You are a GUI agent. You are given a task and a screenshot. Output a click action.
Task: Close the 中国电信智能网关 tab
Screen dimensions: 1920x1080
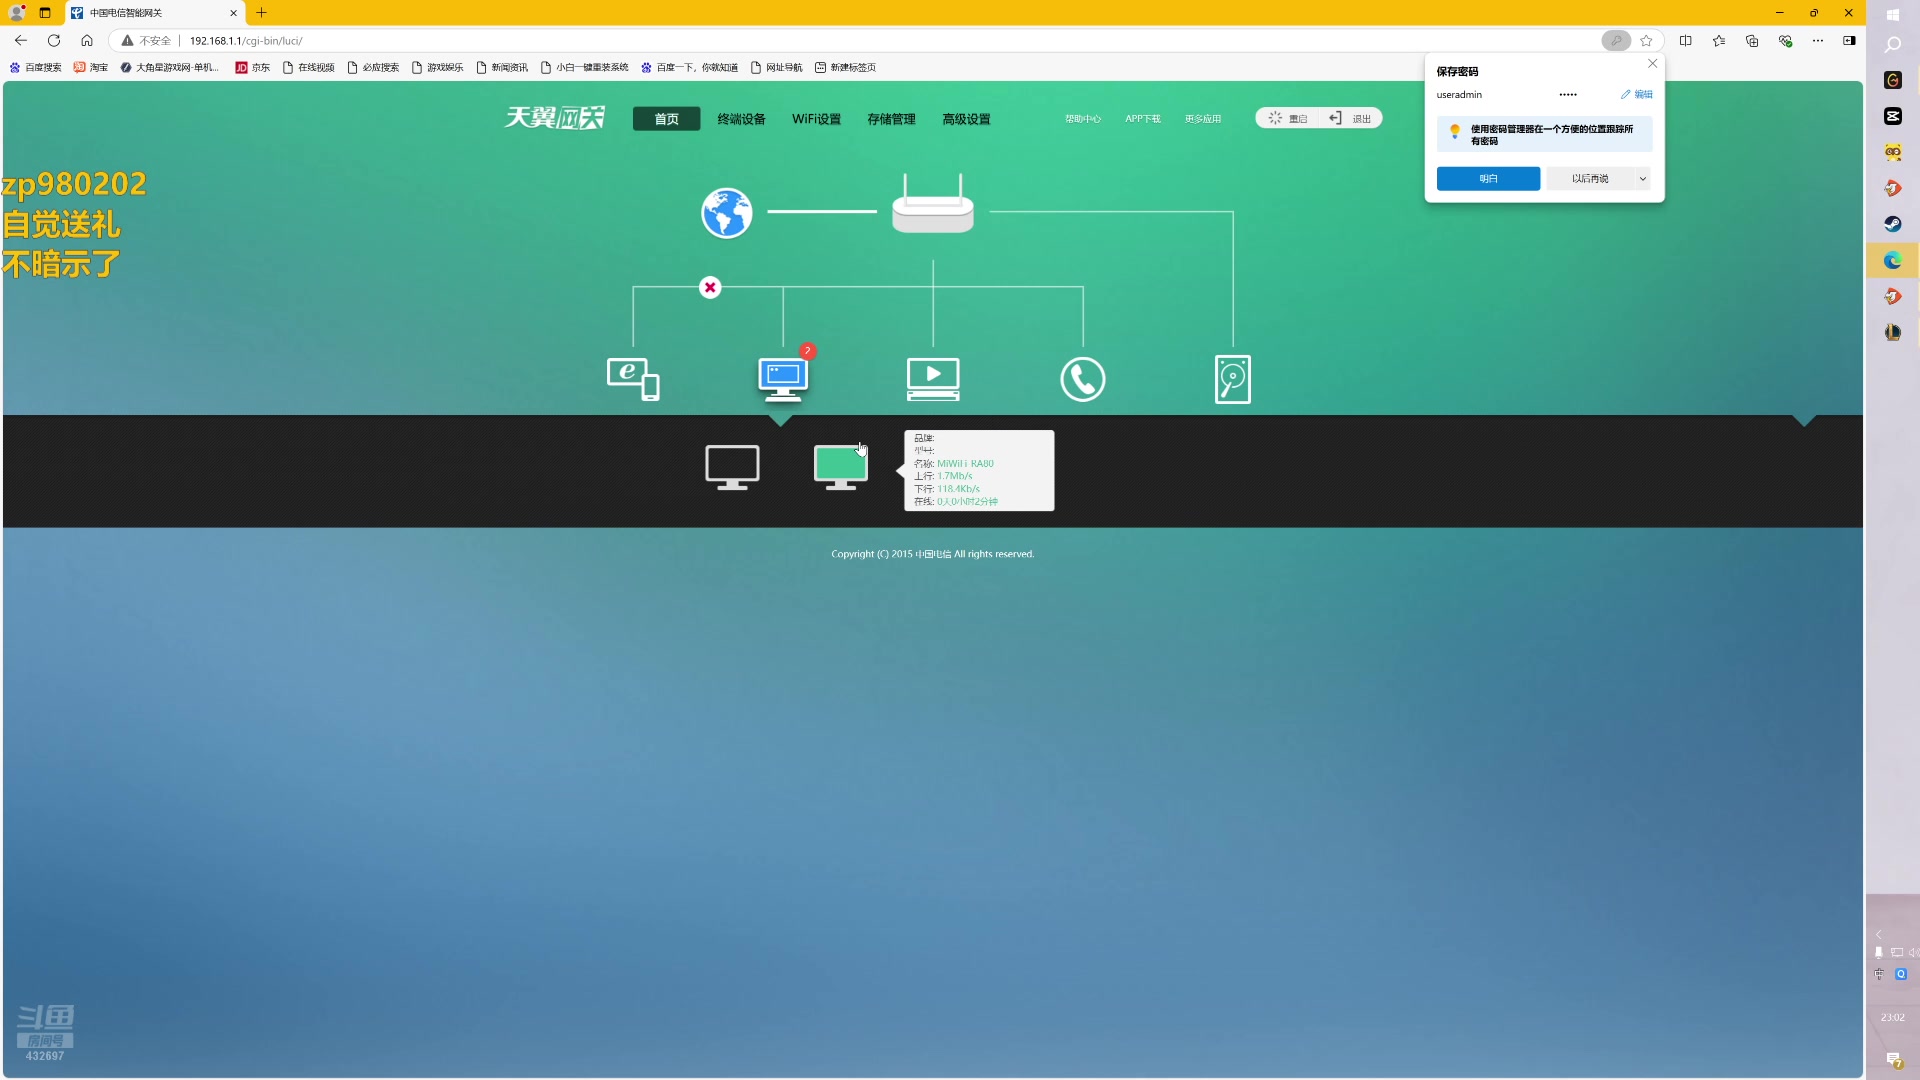pos(233,13)
